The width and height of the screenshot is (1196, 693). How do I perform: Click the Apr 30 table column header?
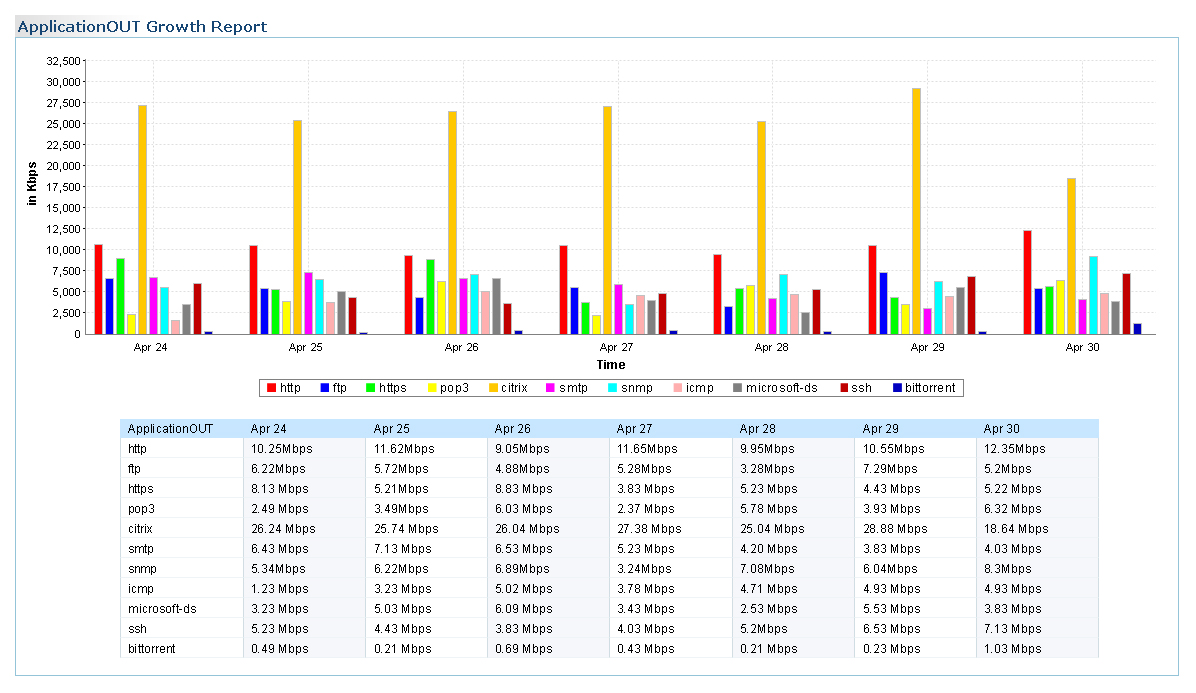click(x=1001, y=429)
